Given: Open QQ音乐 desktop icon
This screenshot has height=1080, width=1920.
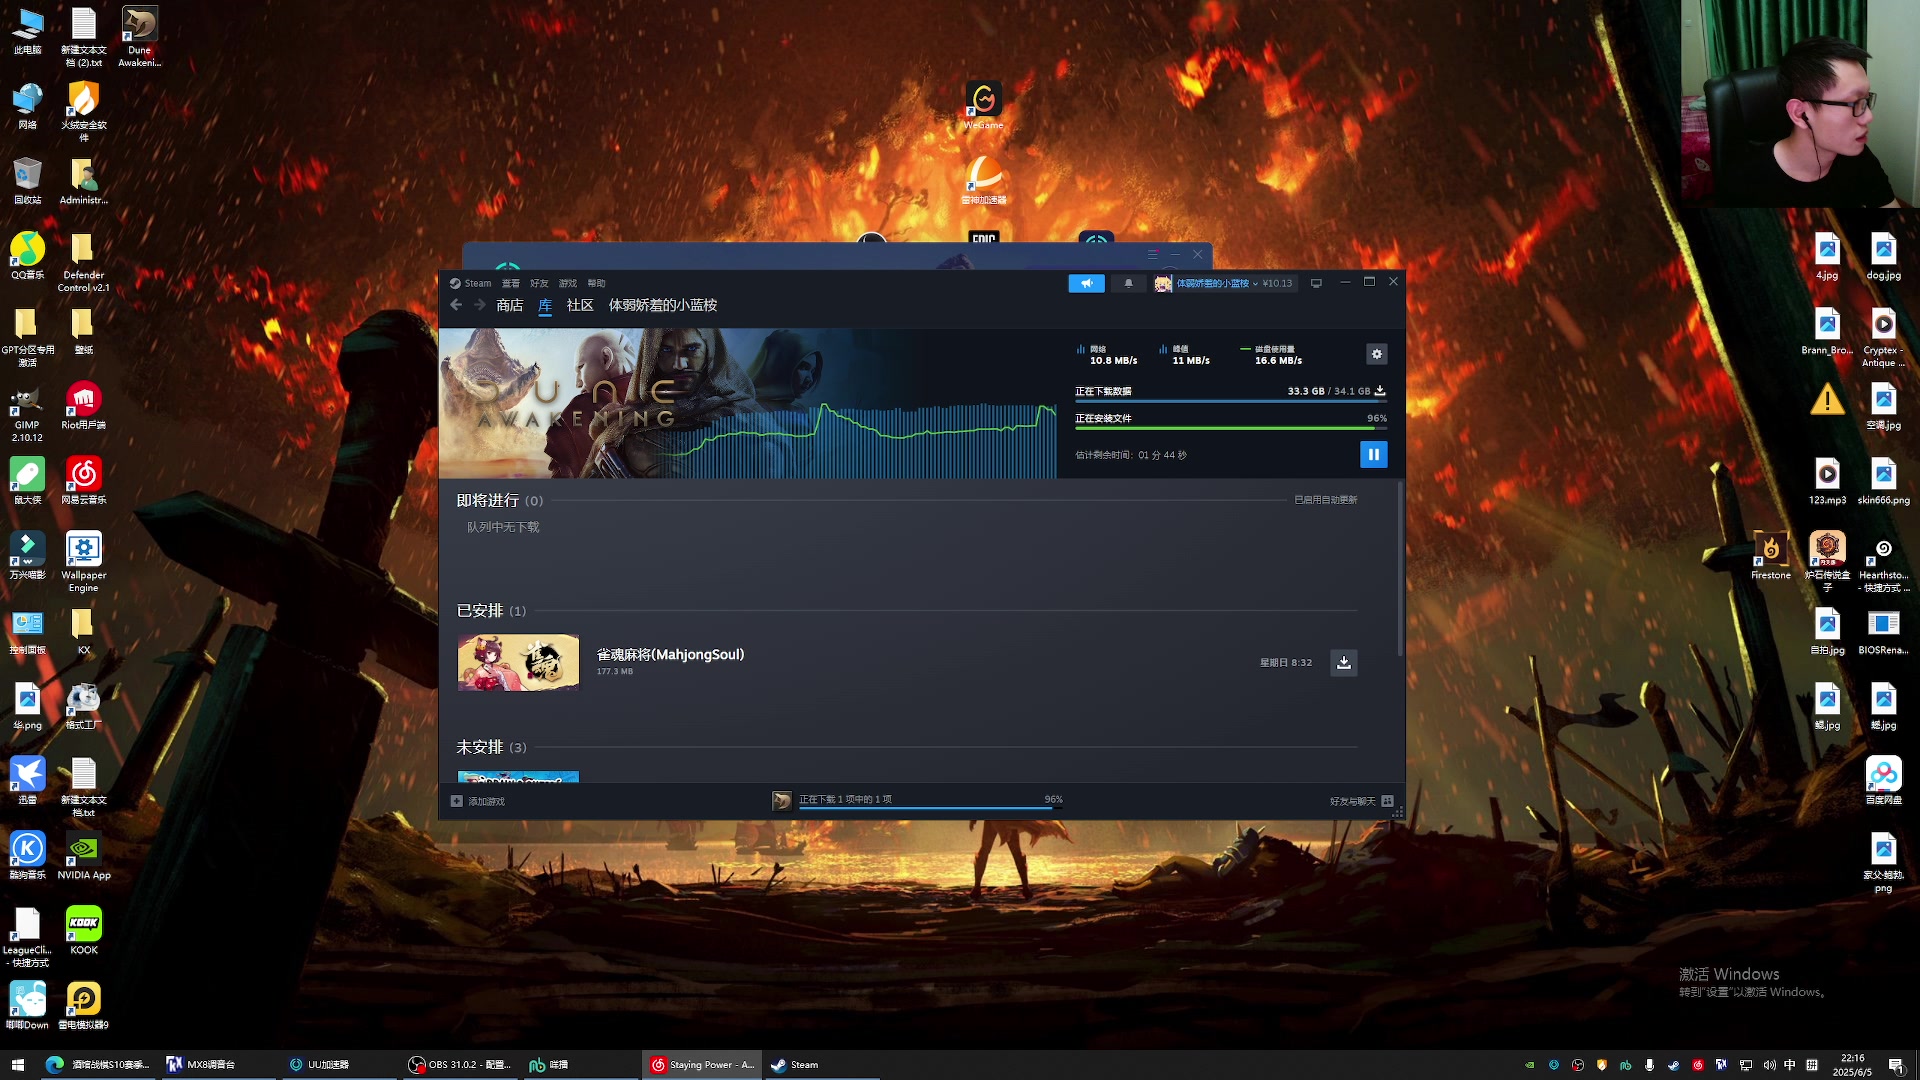Looking at the screenshot, I should pyautogui.click(x=27, y=256).
